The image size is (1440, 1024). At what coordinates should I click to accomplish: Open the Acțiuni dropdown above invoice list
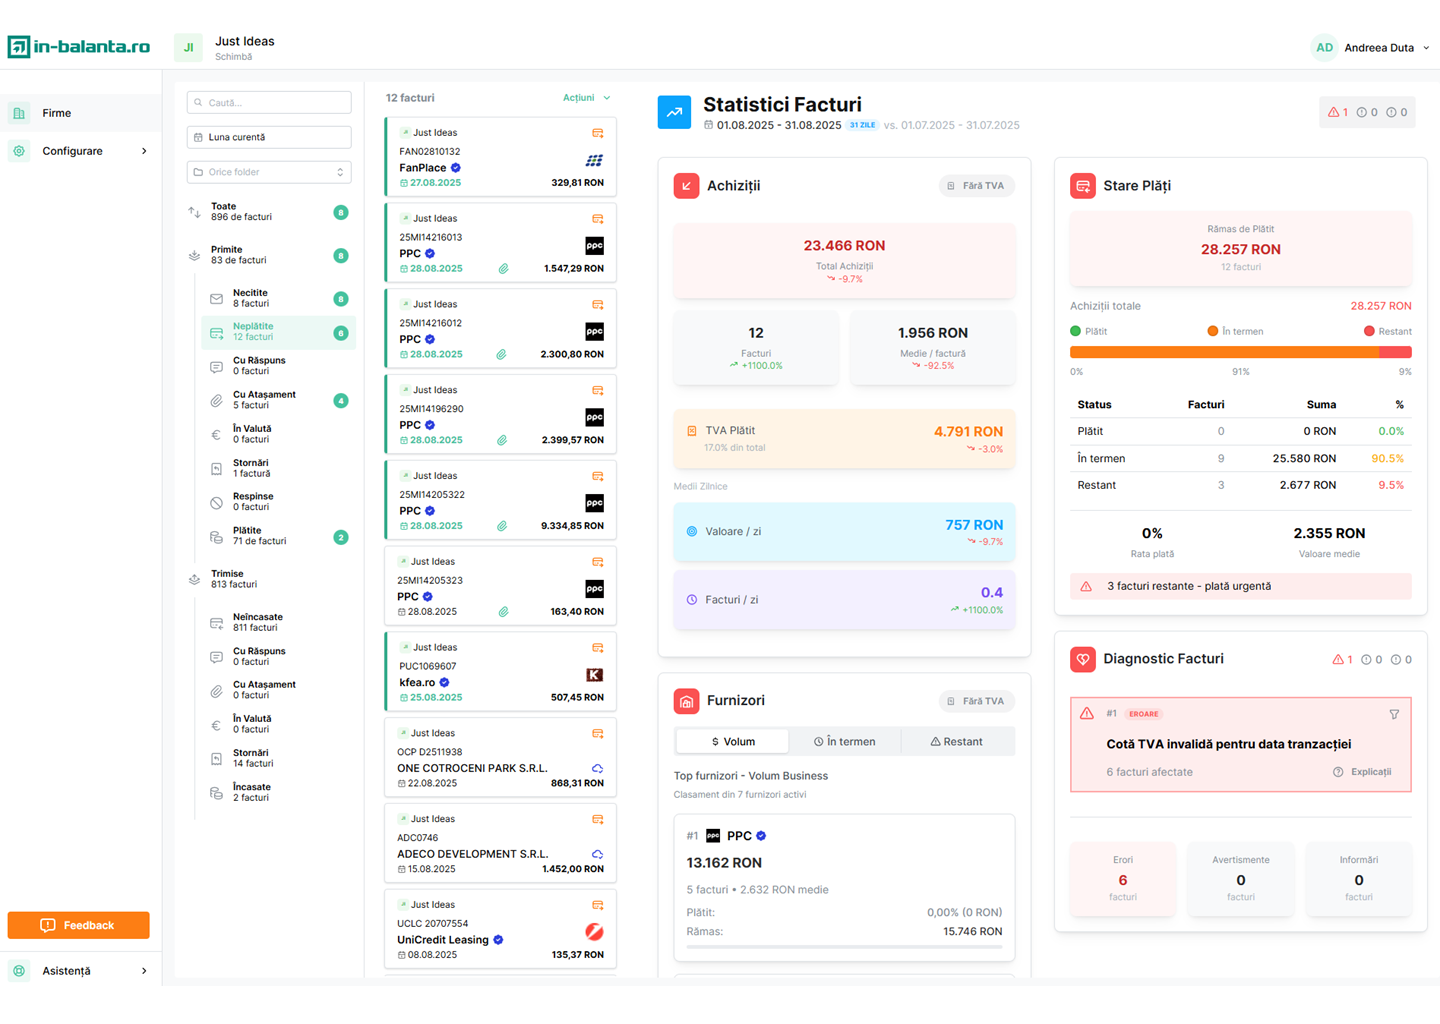pos(586,98)
